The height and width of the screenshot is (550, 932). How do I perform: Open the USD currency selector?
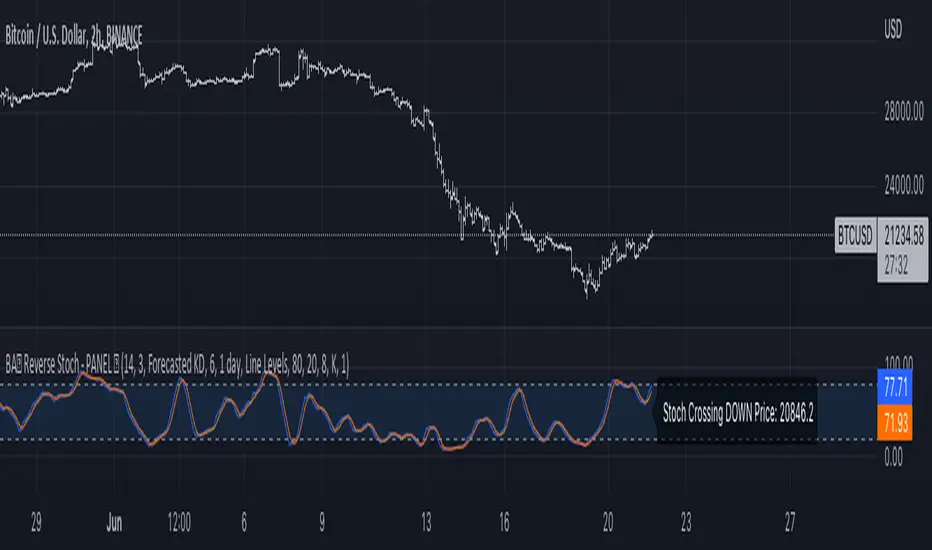(x=893, y=30)
